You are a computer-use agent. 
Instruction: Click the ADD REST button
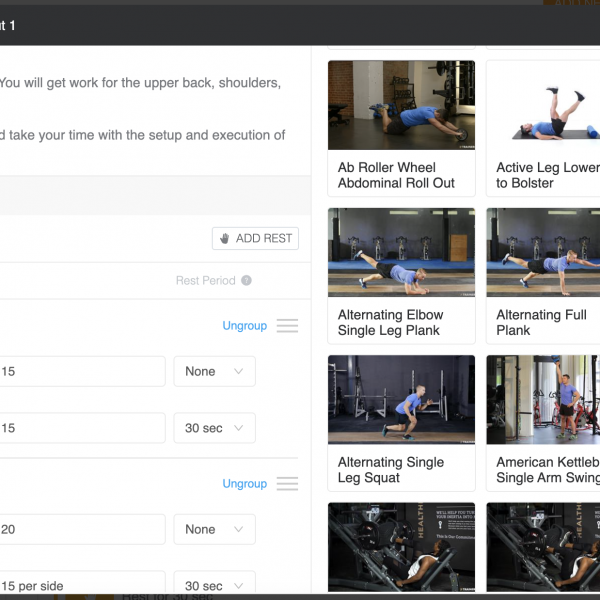(255, 238)
